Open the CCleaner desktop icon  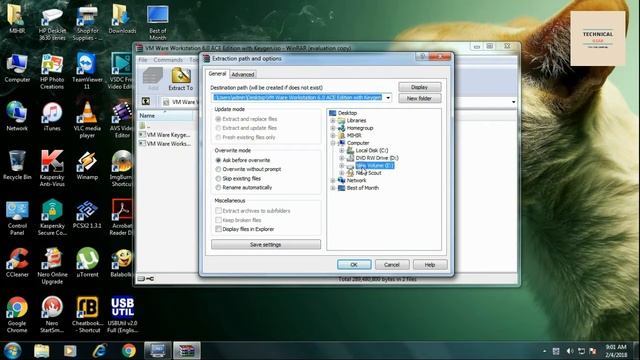tap(17, 263)
